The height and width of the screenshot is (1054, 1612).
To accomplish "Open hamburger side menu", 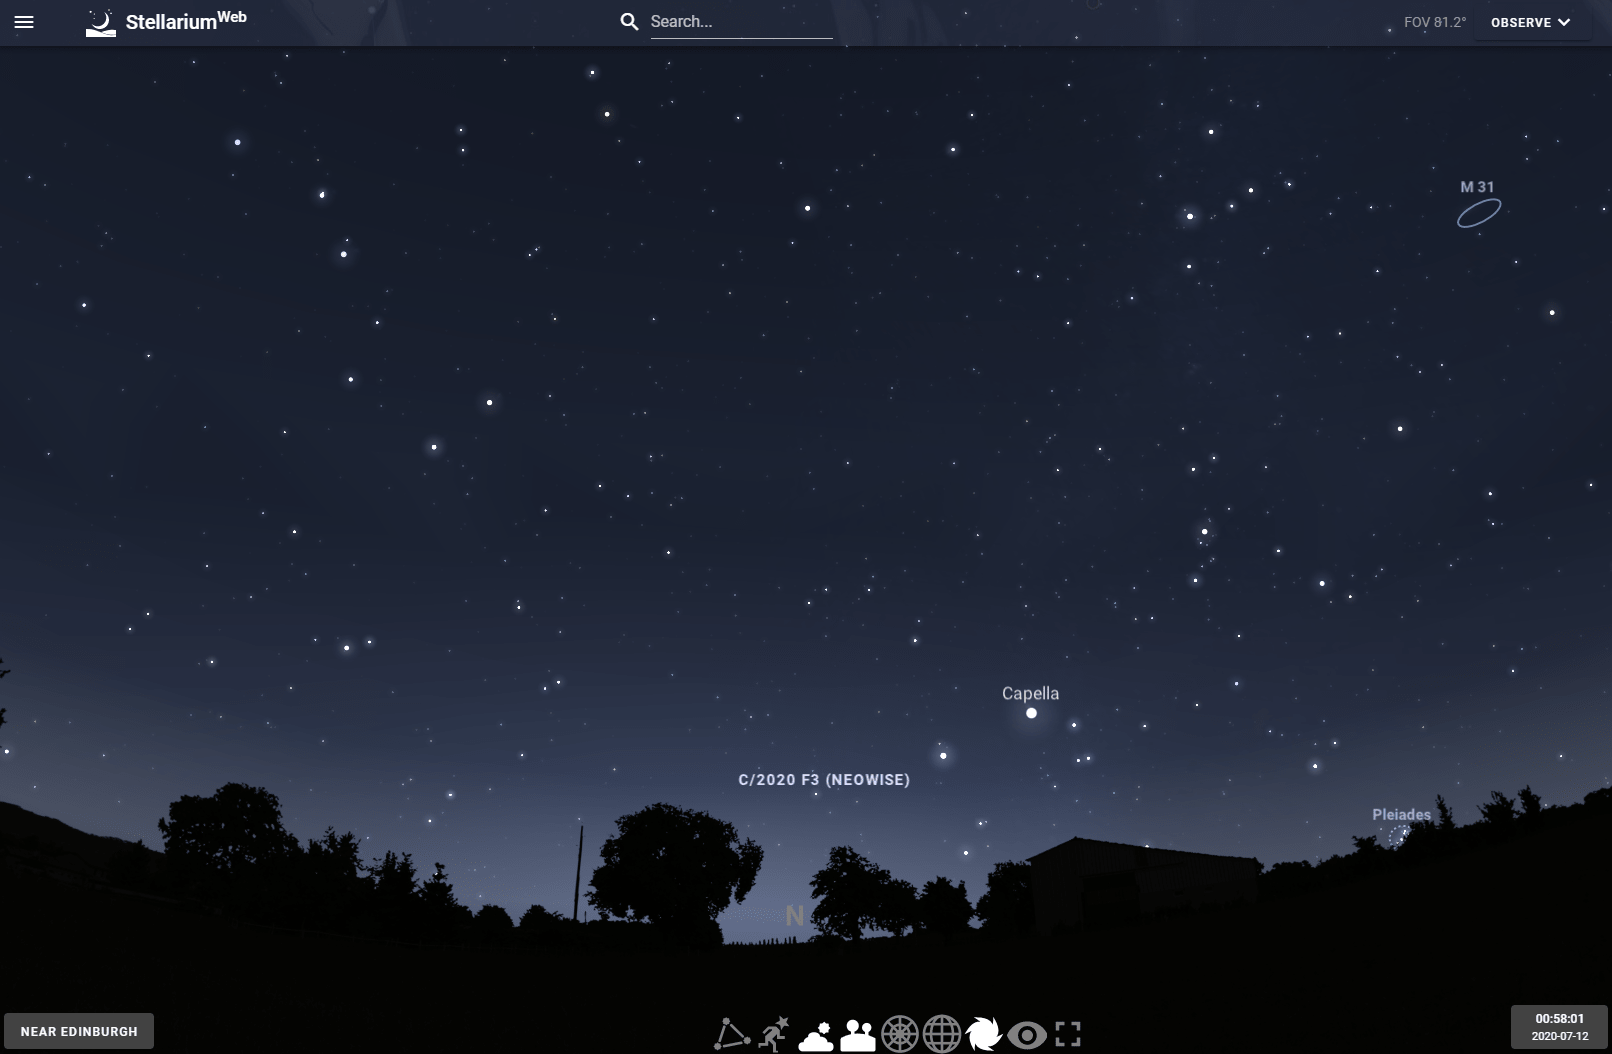I will click(24, 22).
